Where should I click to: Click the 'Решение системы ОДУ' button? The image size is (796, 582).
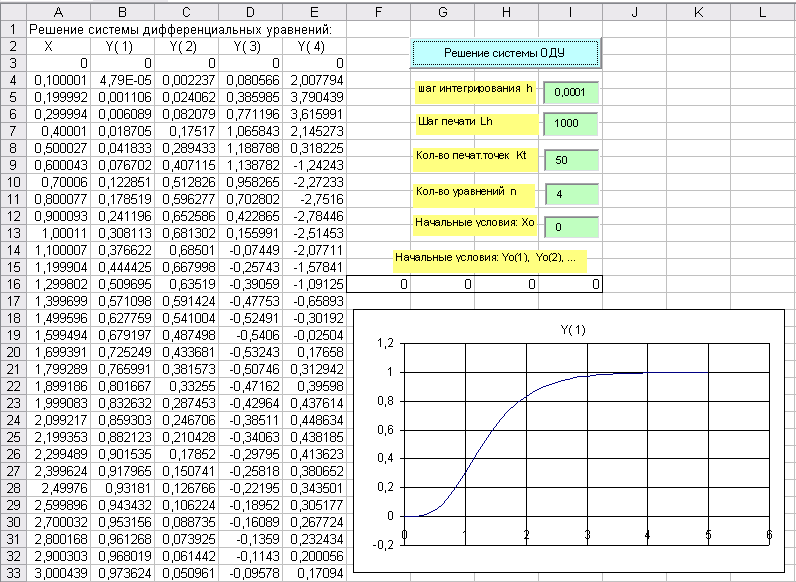click(505, 53)
